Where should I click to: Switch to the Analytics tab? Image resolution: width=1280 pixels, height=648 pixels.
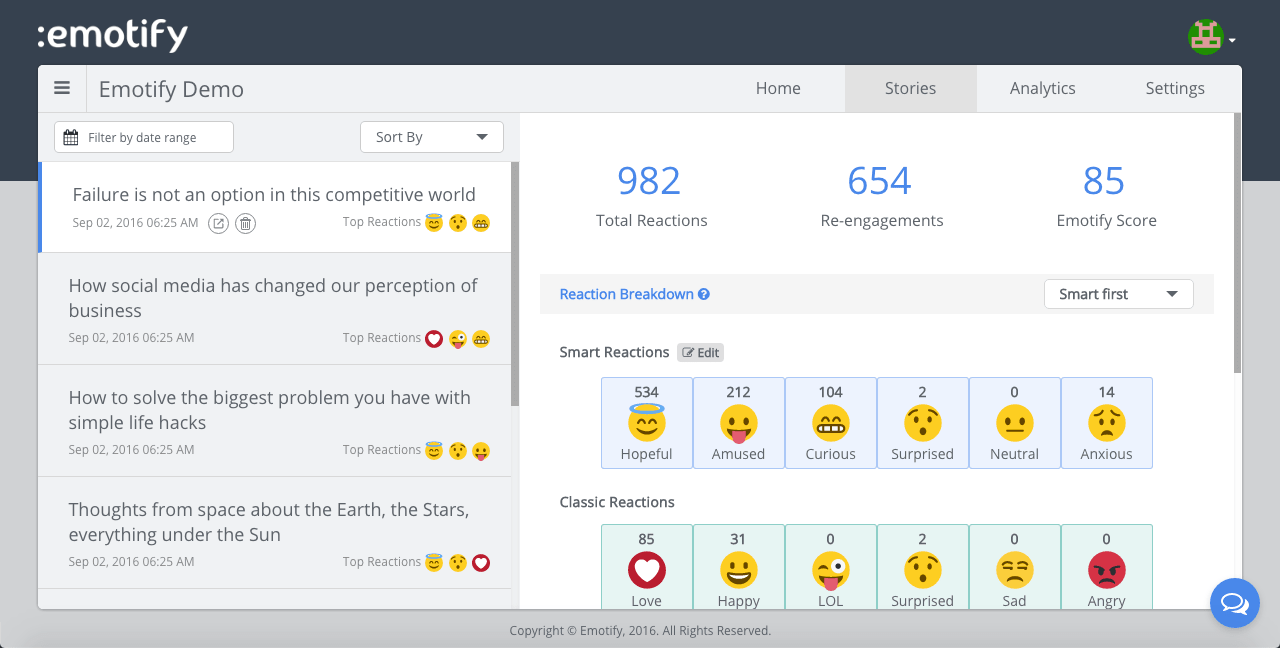[1042, 88]
